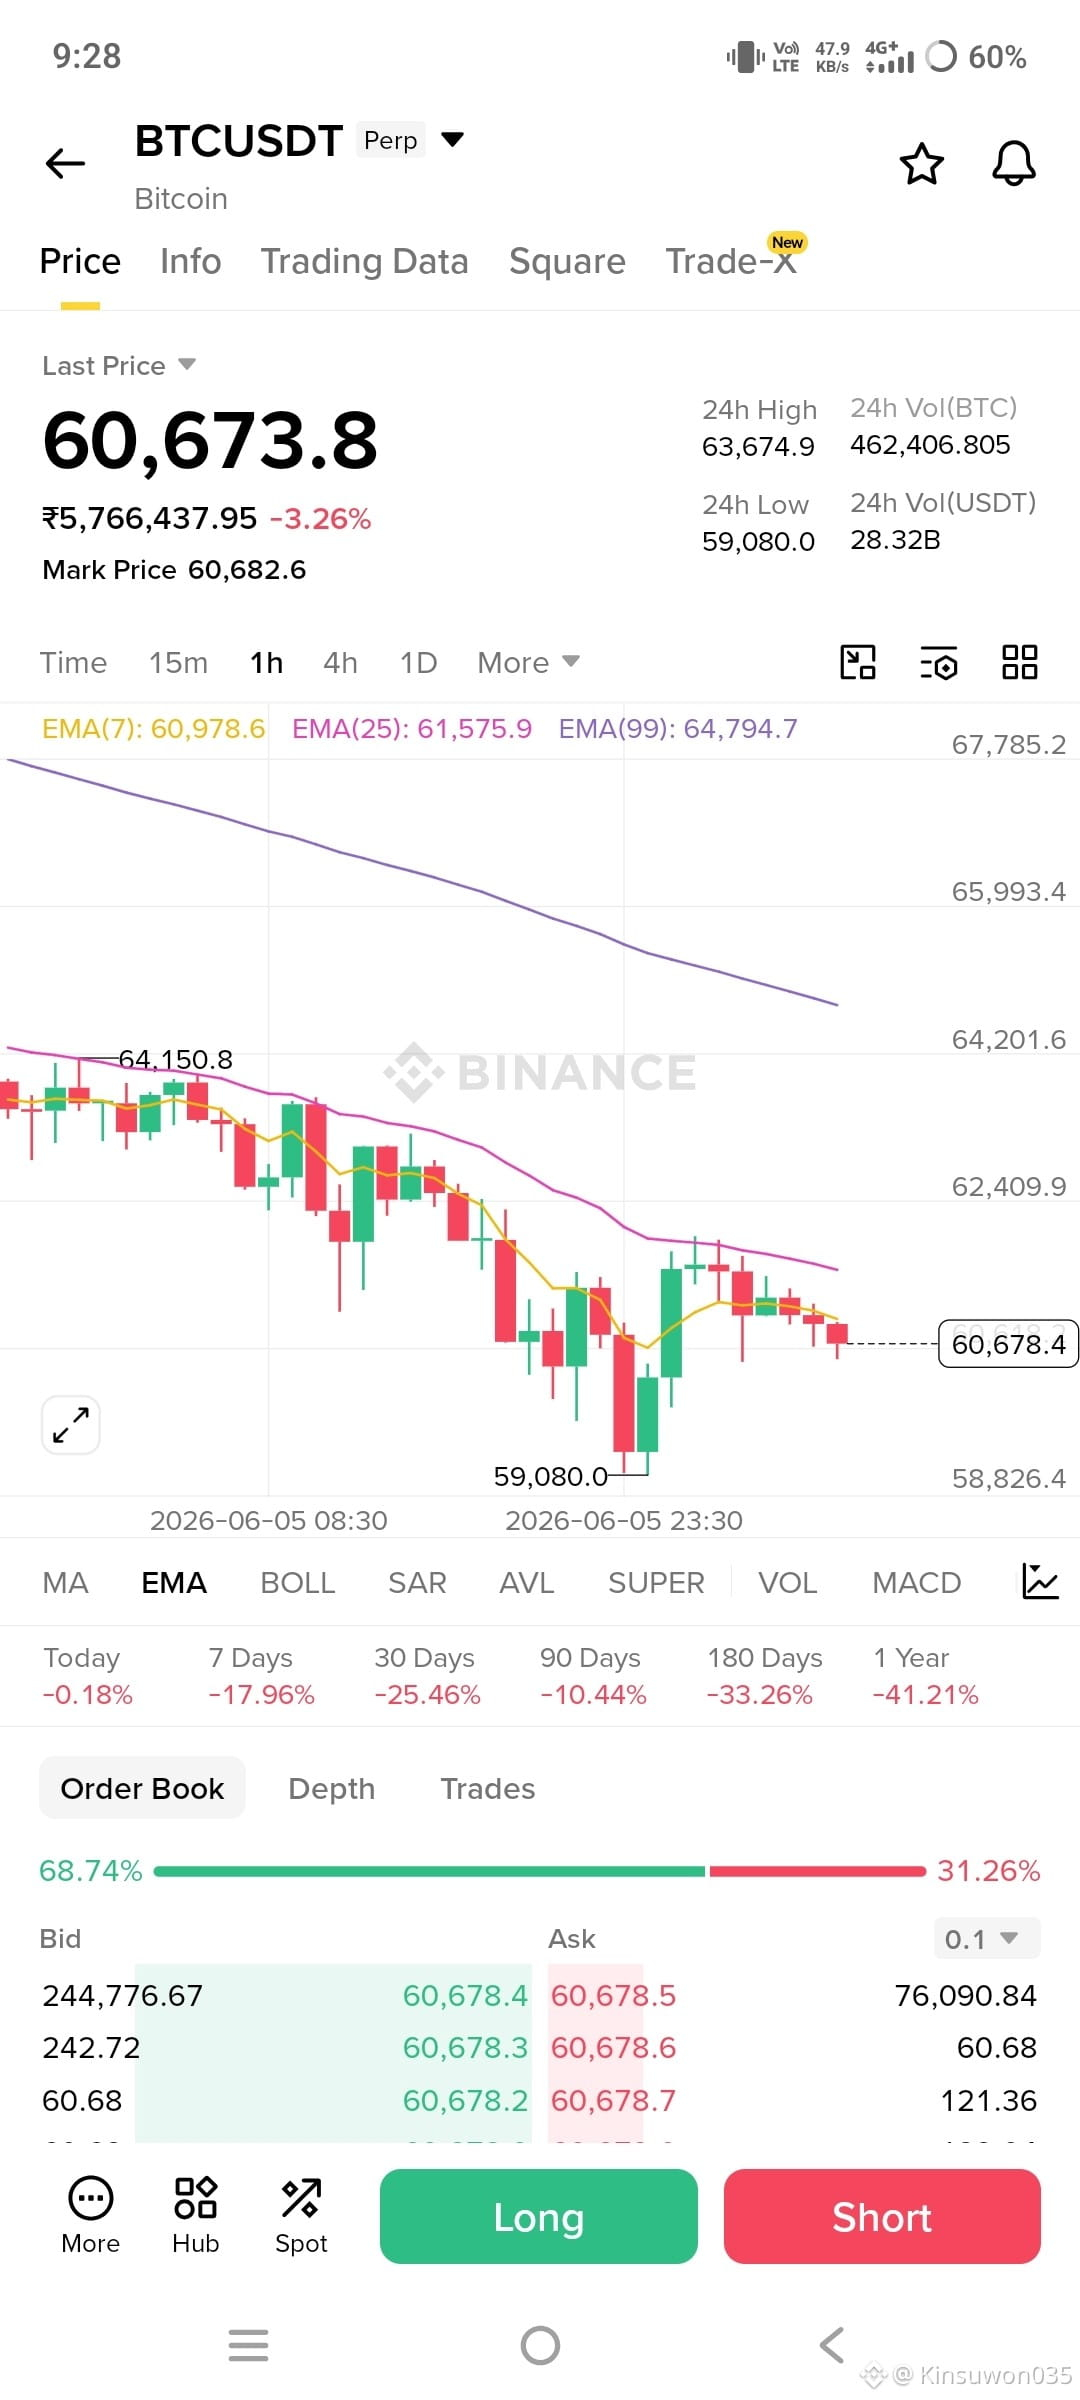Viewport: 1080px width, 2400px height.
Task: Expand the BTCUSDT Perp pair selector arrow
Action: click(x=453, y=140)
